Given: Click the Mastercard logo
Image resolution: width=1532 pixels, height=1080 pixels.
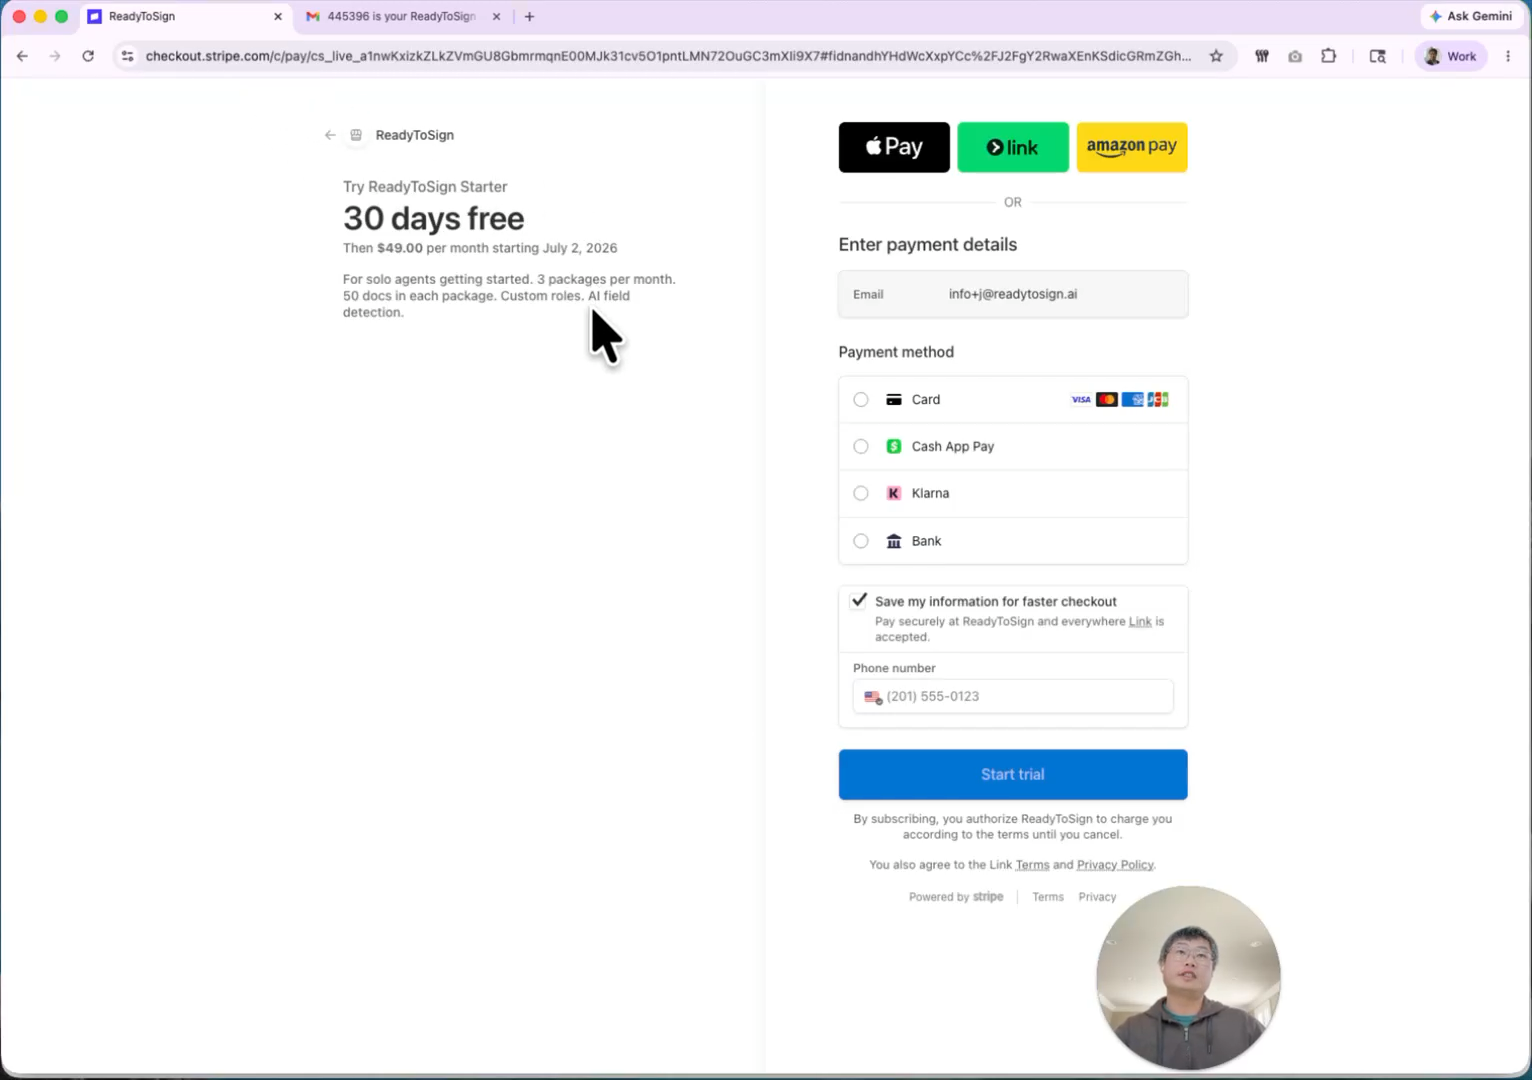Looking at the screenshot, I should click(x=1106, y=400).
